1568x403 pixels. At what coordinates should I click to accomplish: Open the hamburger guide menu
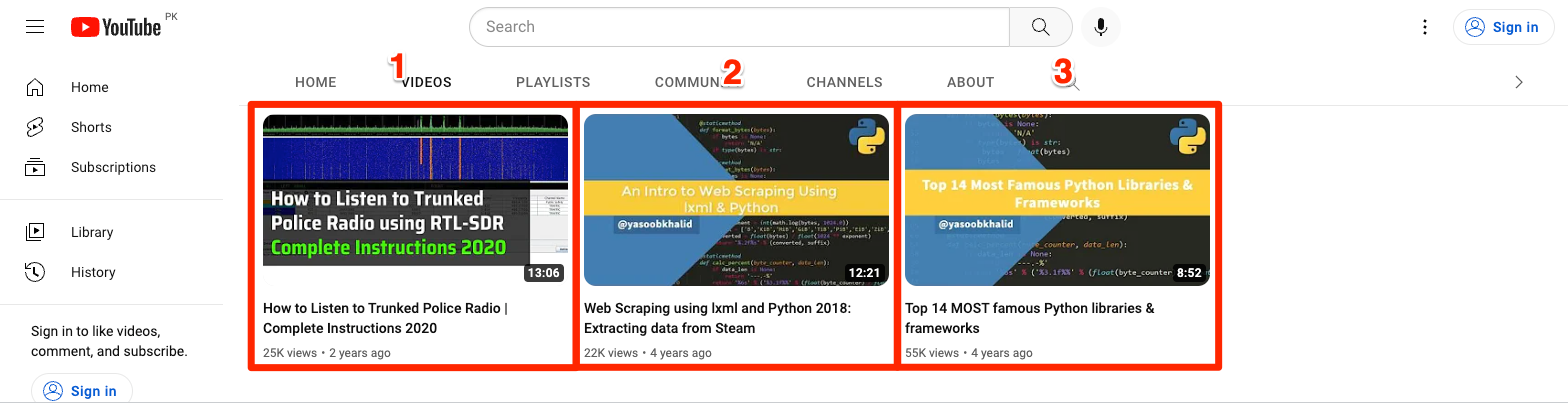[35, 27]
